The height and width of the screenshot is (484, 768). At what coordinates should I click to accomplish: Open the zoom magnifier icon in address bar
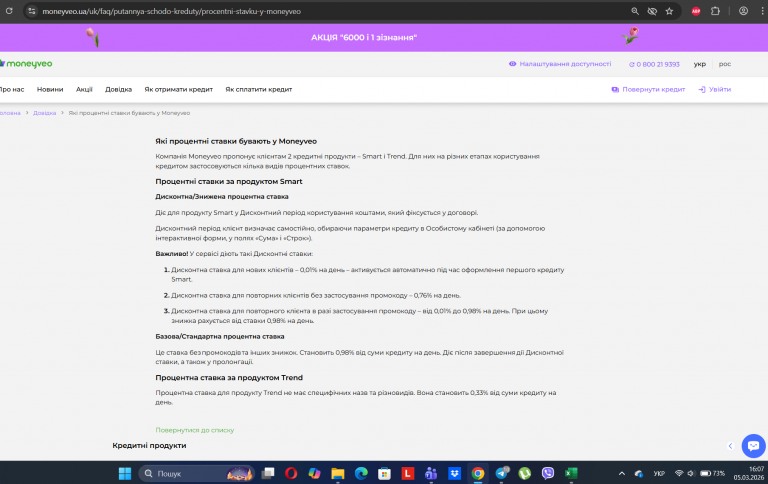pyautogui.click(x=635, y=11)
